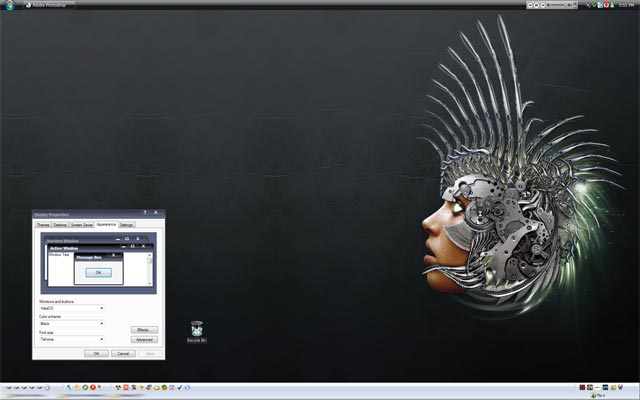Switch to the Adobe Photoshop taskbar button

tap(49, 5)
